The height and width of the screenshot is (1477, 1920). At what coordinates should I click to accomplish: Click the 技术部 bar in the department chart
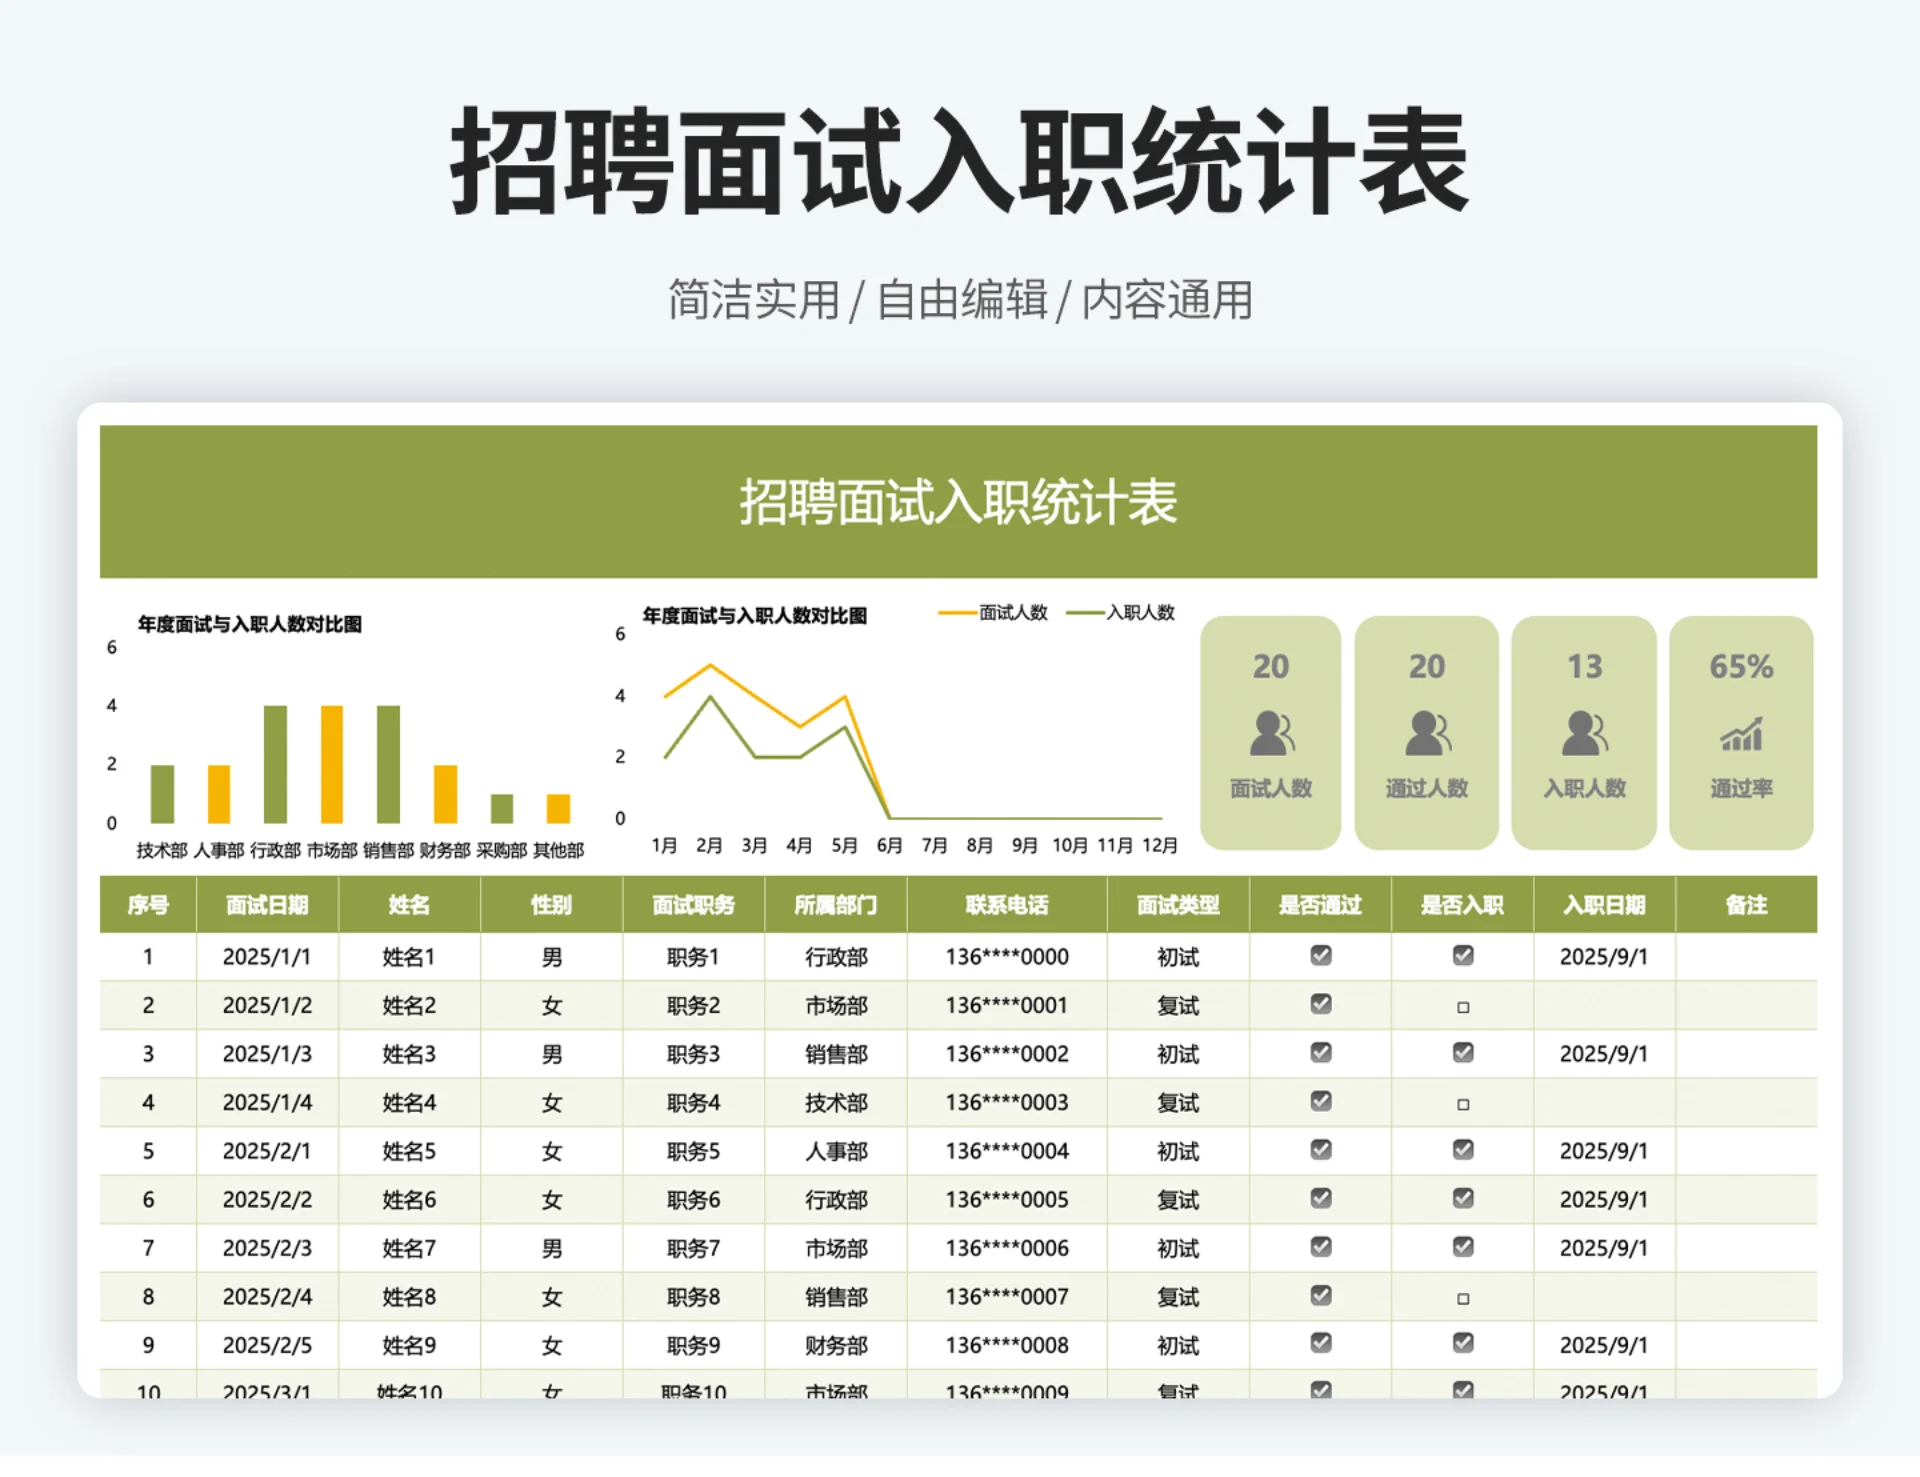point(161,791)
